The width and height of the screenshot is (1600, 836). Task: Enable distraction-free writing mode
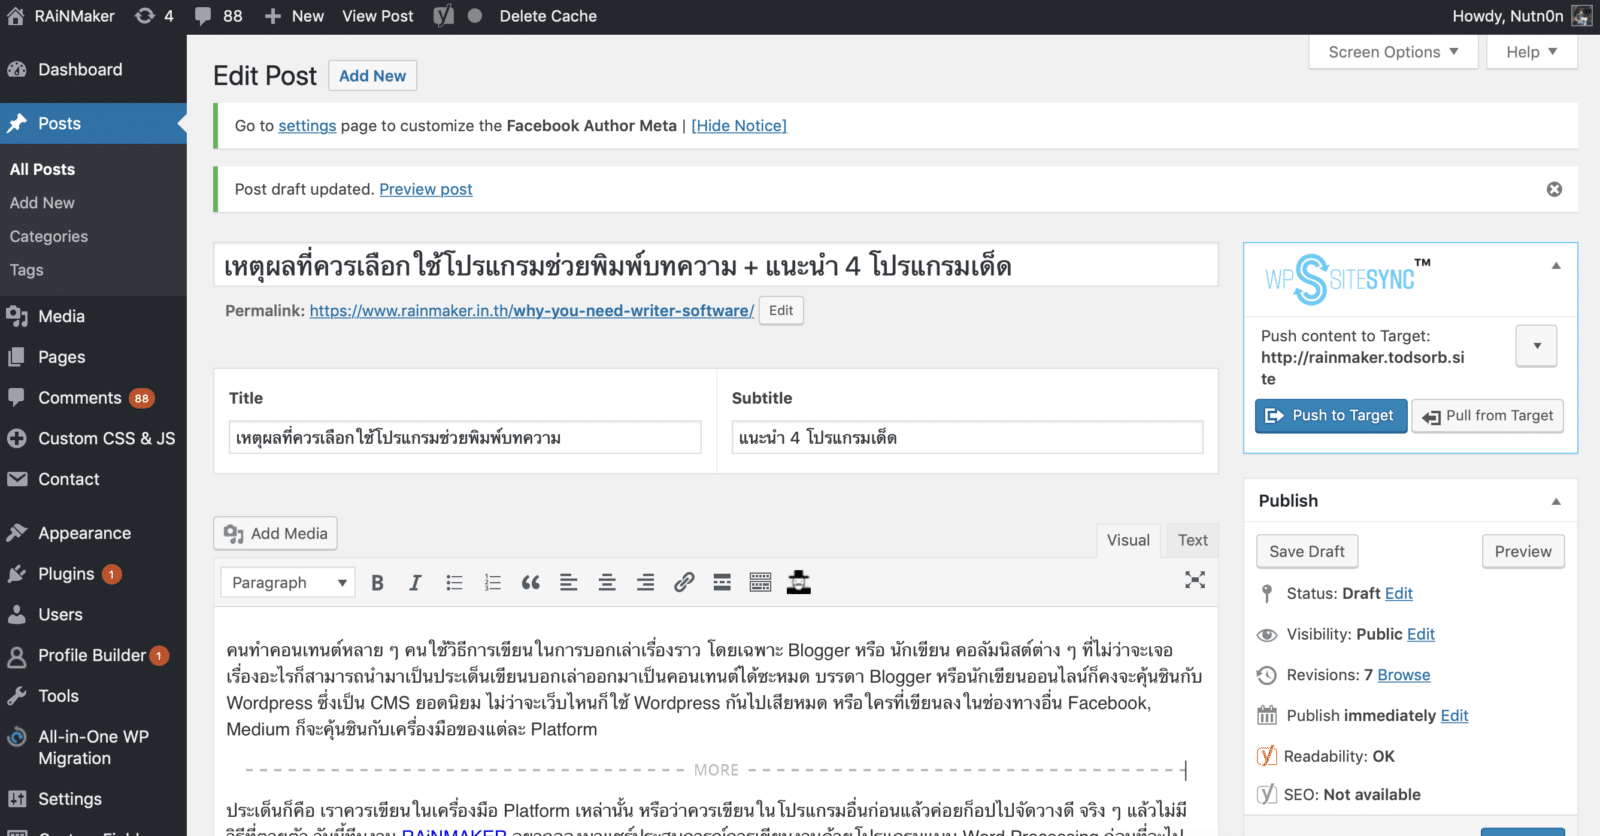(1195, 580)
